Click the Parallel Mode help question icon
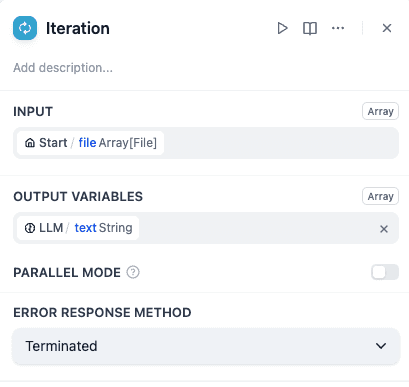This screenshot has width=409, height=387. (133, 272)
